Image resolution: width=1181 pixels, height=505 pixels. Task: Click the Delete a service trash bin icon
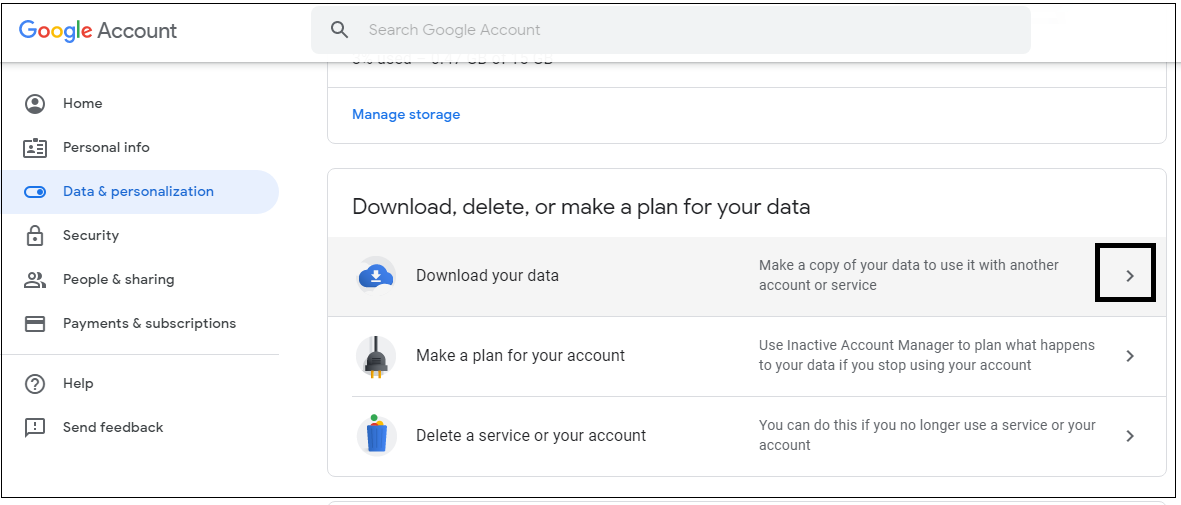click(376, 435)
